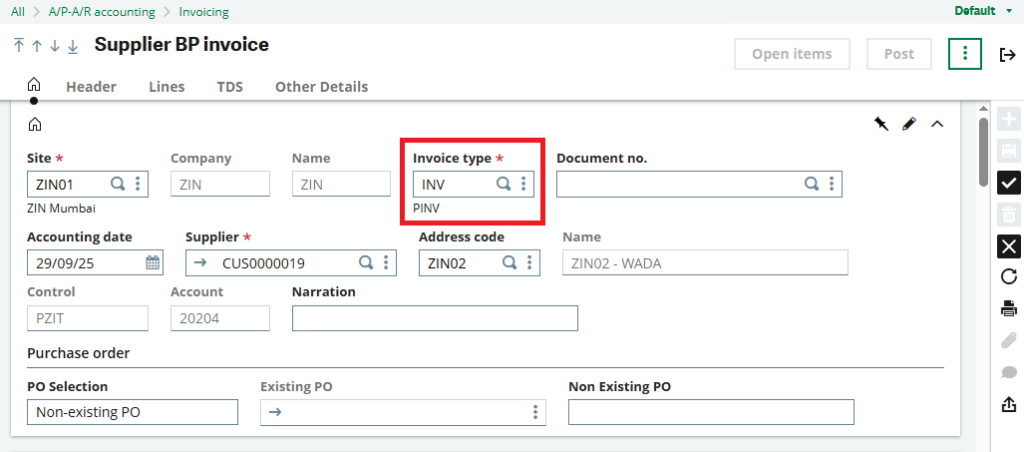1024x452 pixels.
Task: Open Supplier lookup magnifier
Action: click(366, 263)
